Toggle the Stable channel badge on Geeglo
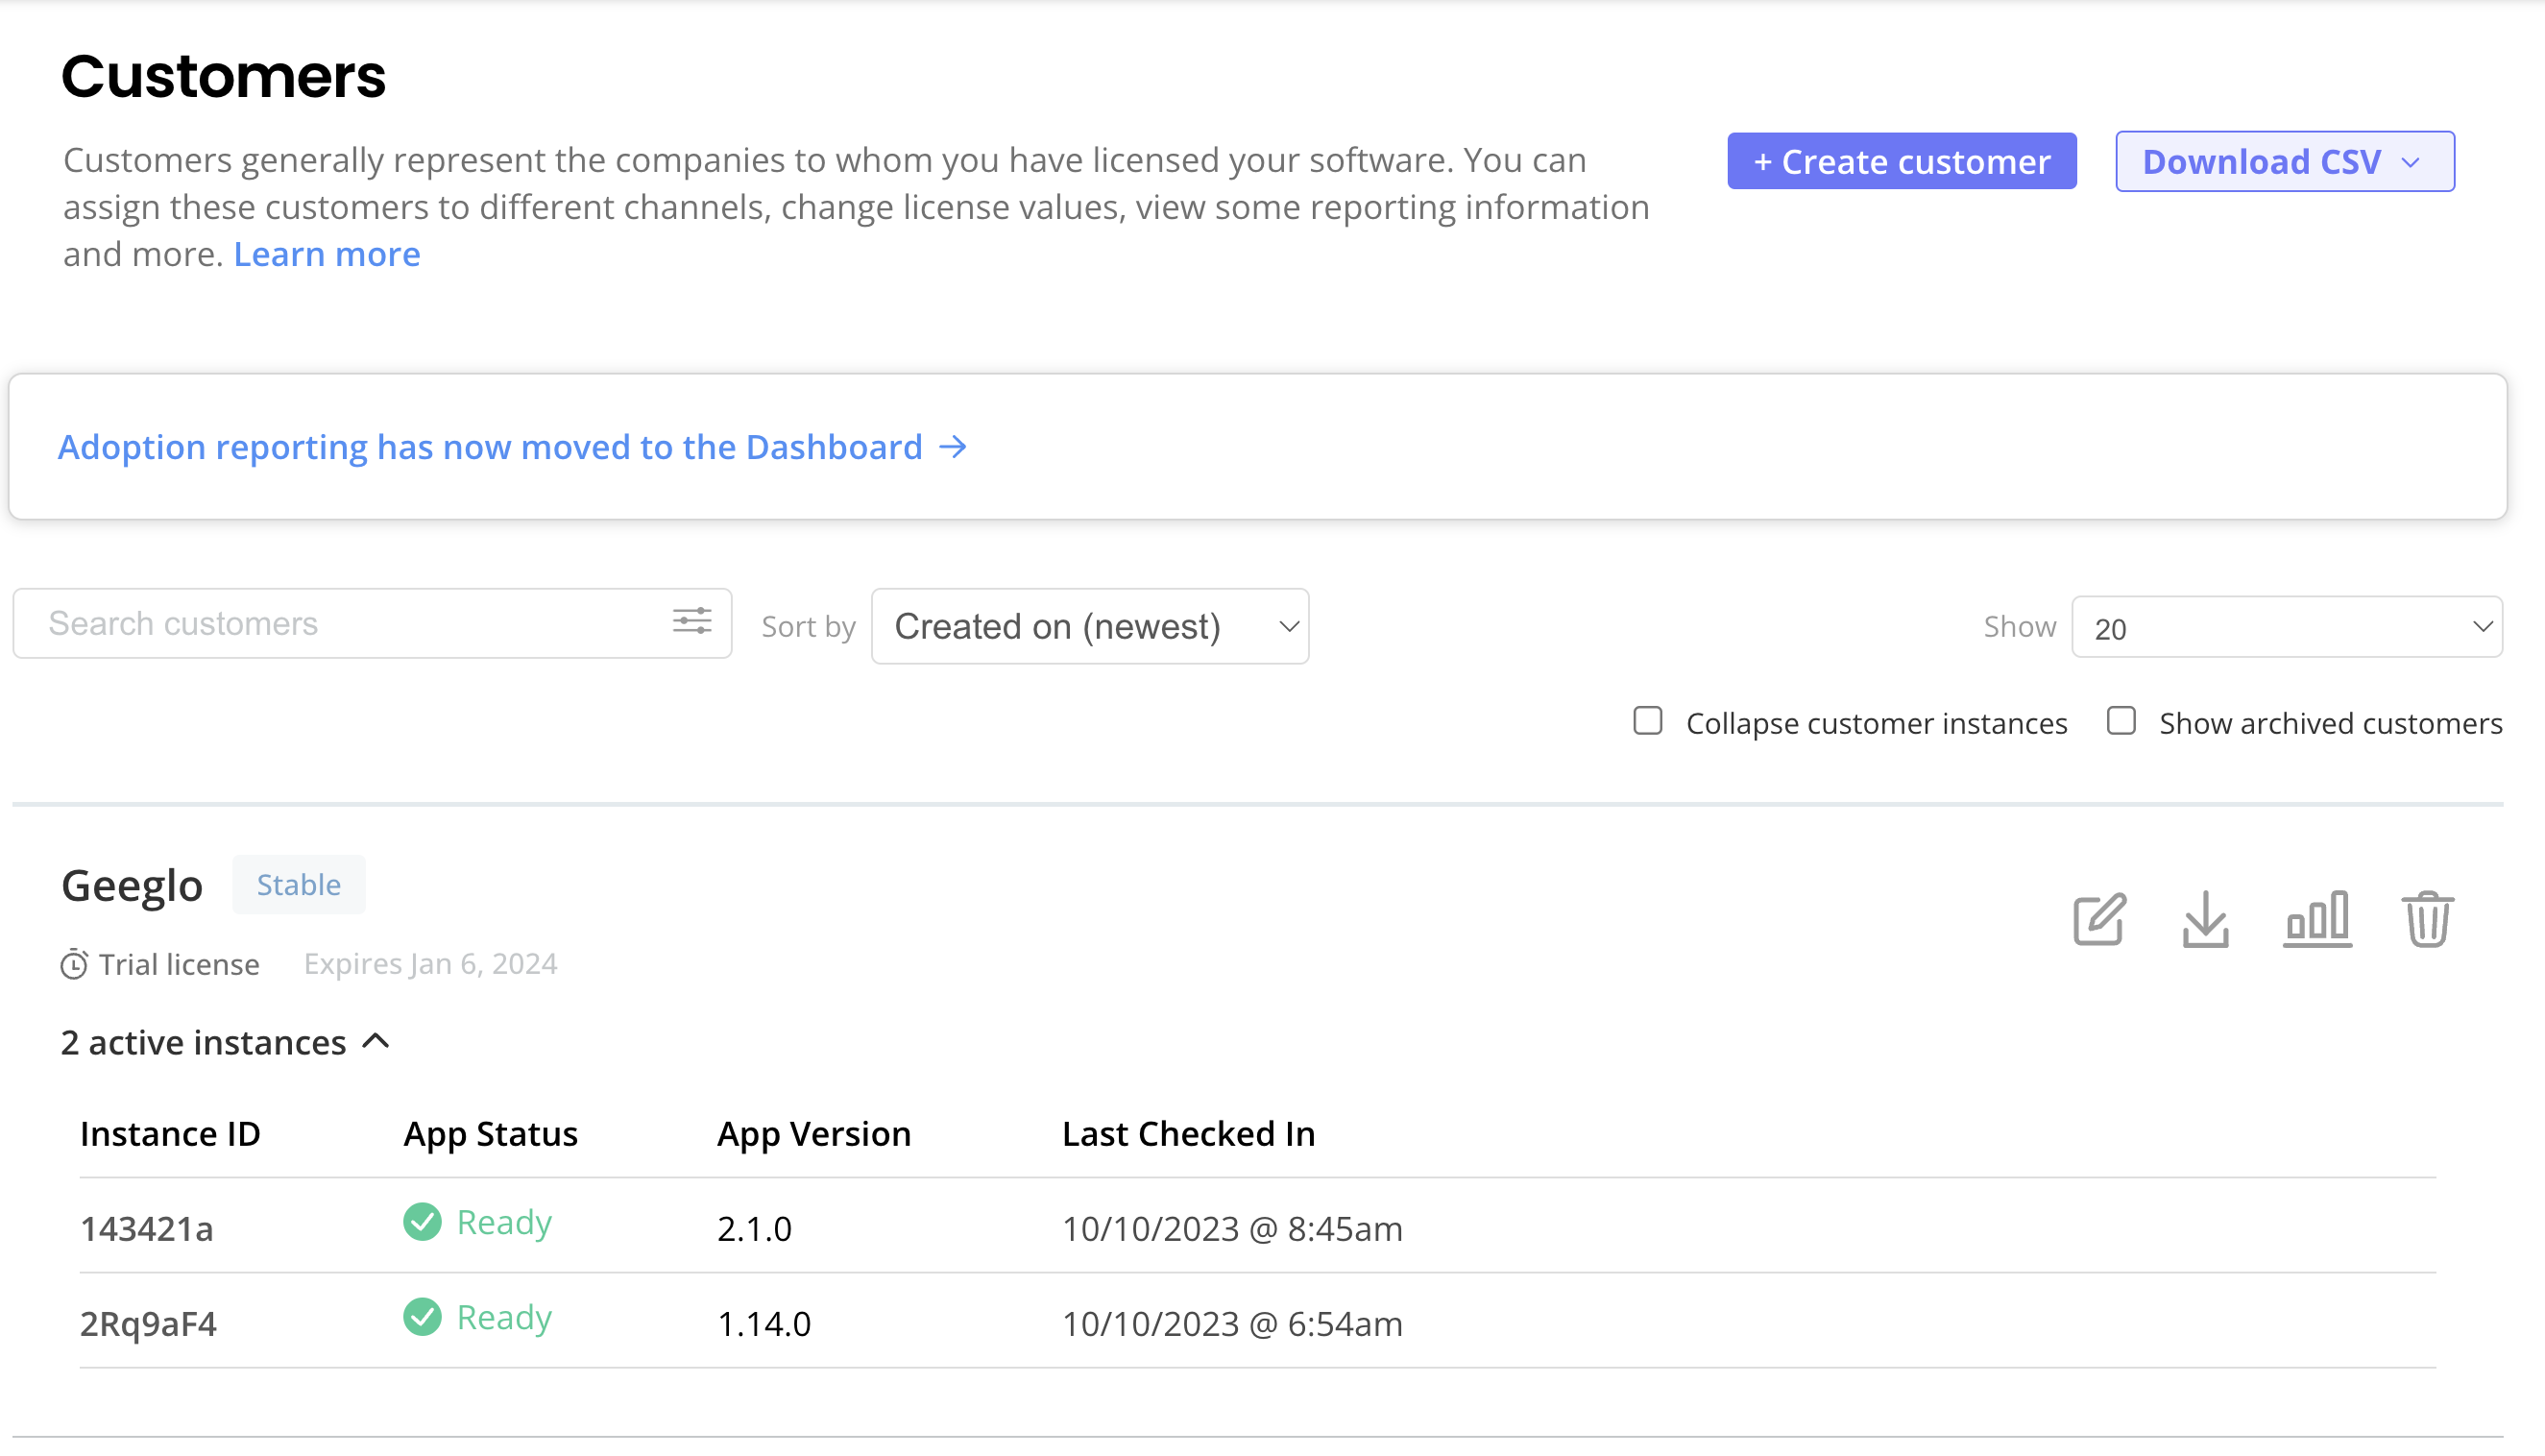 coord(298,884)
